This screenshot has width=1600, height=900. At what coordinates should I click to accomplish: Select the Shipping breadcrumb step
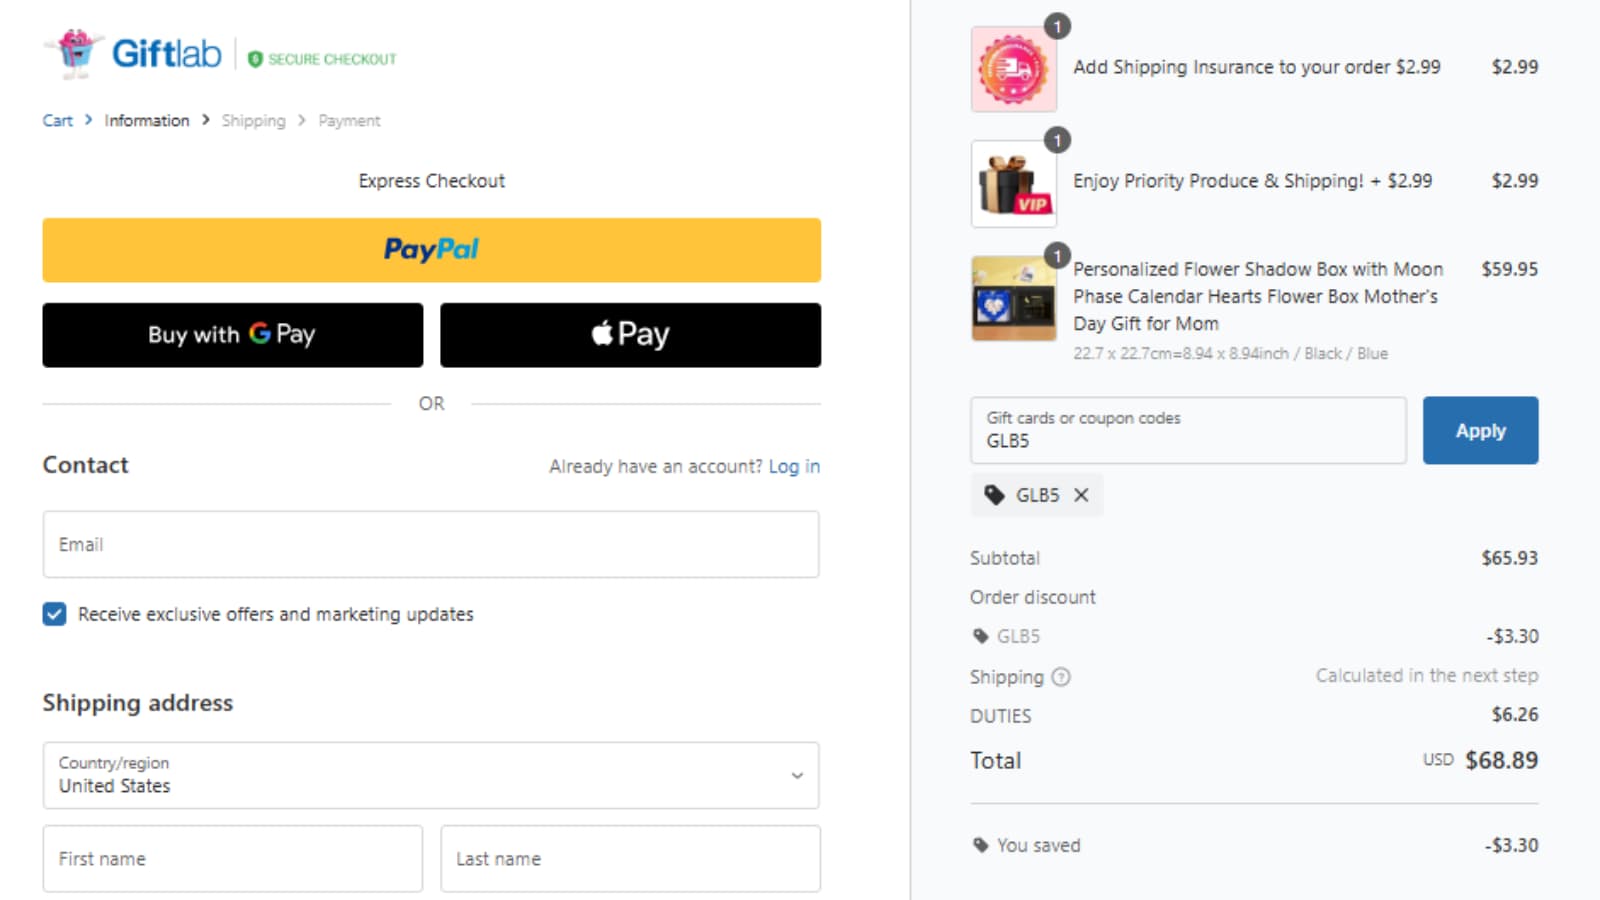(x=253, y=120)
